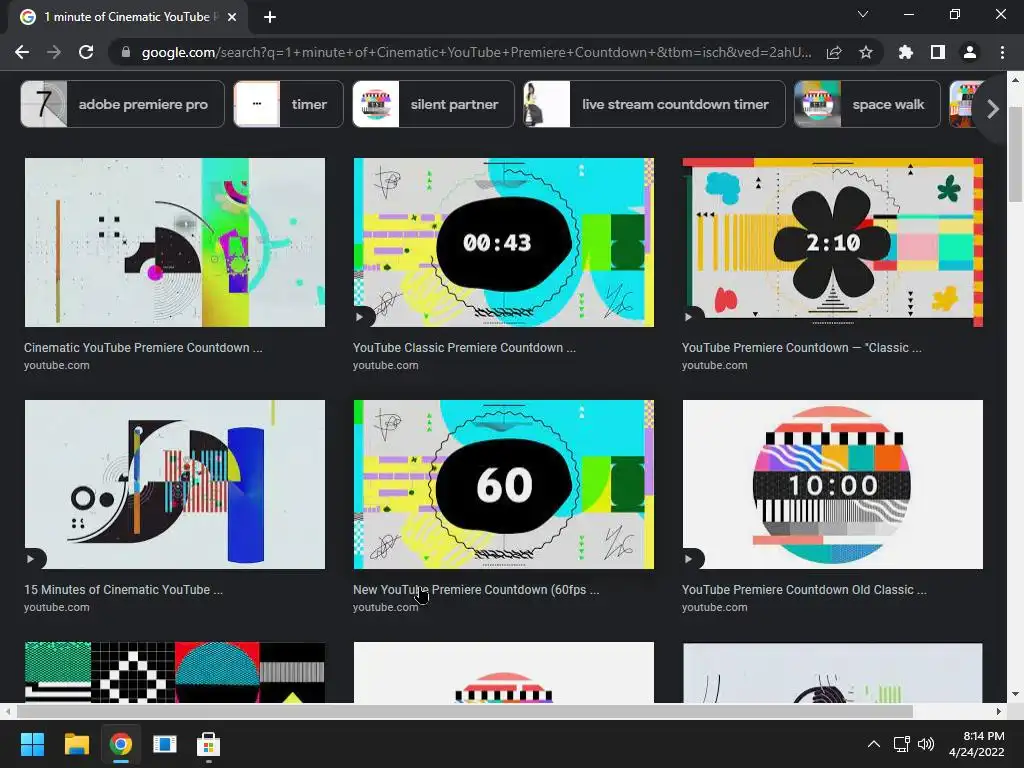Click 'YouTube Premiere Countdown Old Classic ...' title
Screen dimensions: 1024x768
point(804,589)
